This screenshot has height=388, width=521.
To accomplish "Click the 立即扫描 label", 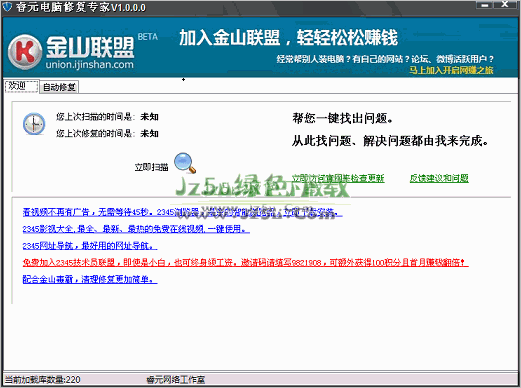I will (x=151, y=167).
